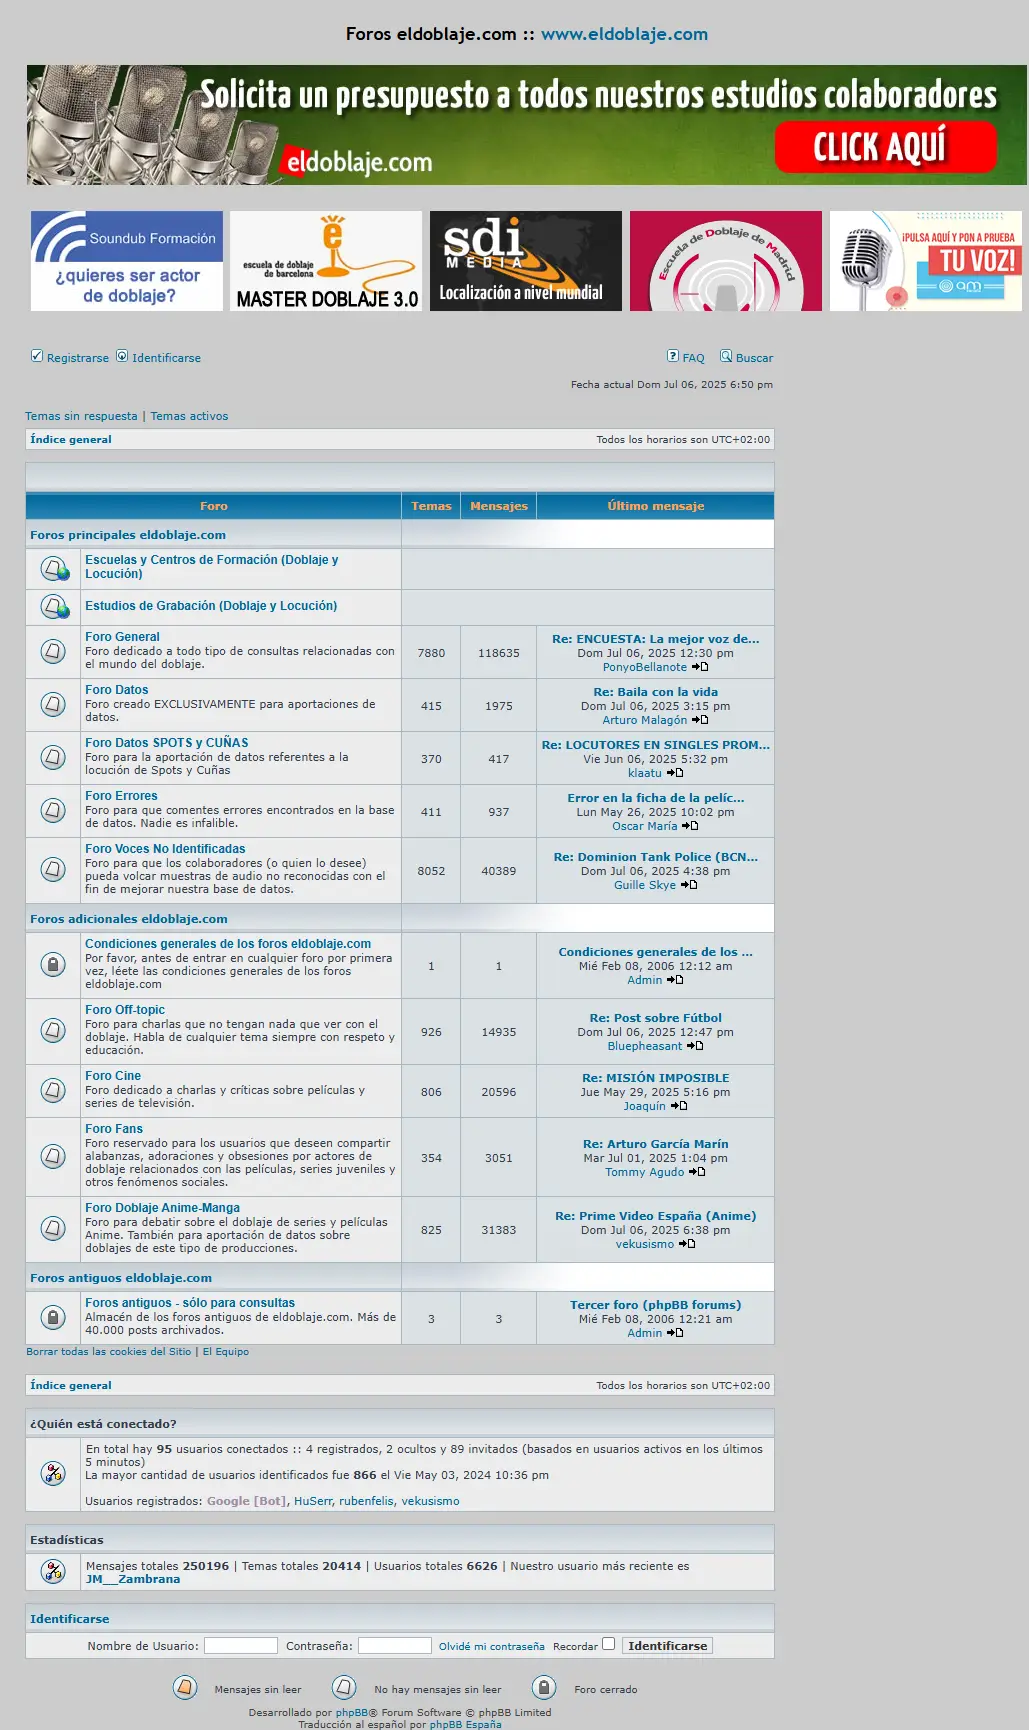View latest post icon beside Joaquín
Screen dimensions: 1029x1730
pyautogui.click(x=679, y=1106)
